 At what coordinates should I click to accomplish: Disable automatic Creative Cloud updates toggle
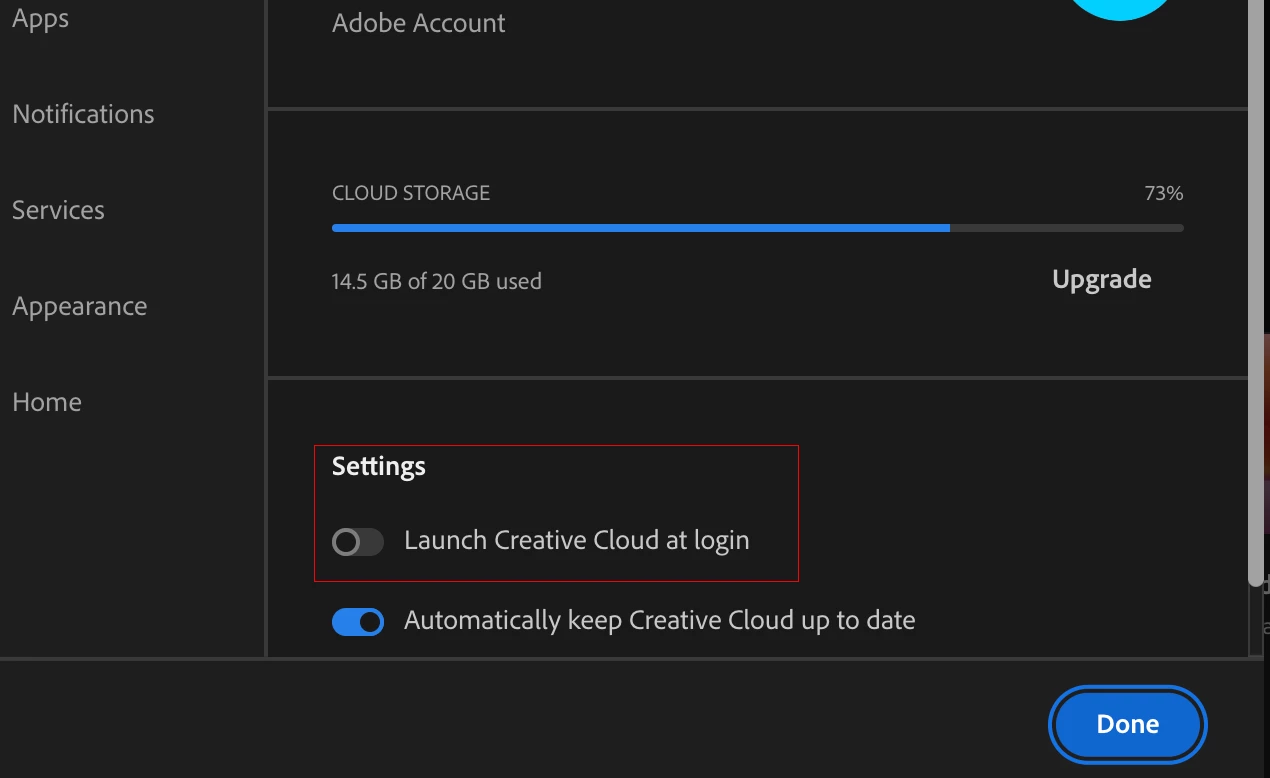[358, 622]
